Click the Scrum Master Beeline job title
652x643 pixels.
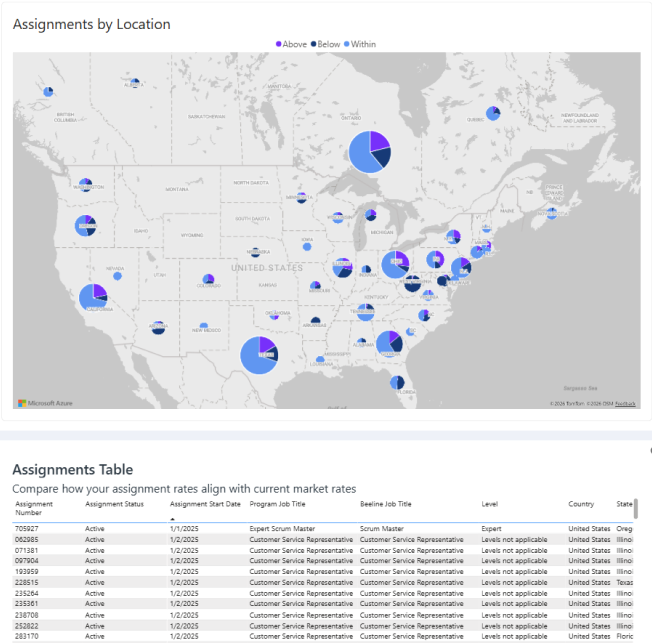(382, 529)
